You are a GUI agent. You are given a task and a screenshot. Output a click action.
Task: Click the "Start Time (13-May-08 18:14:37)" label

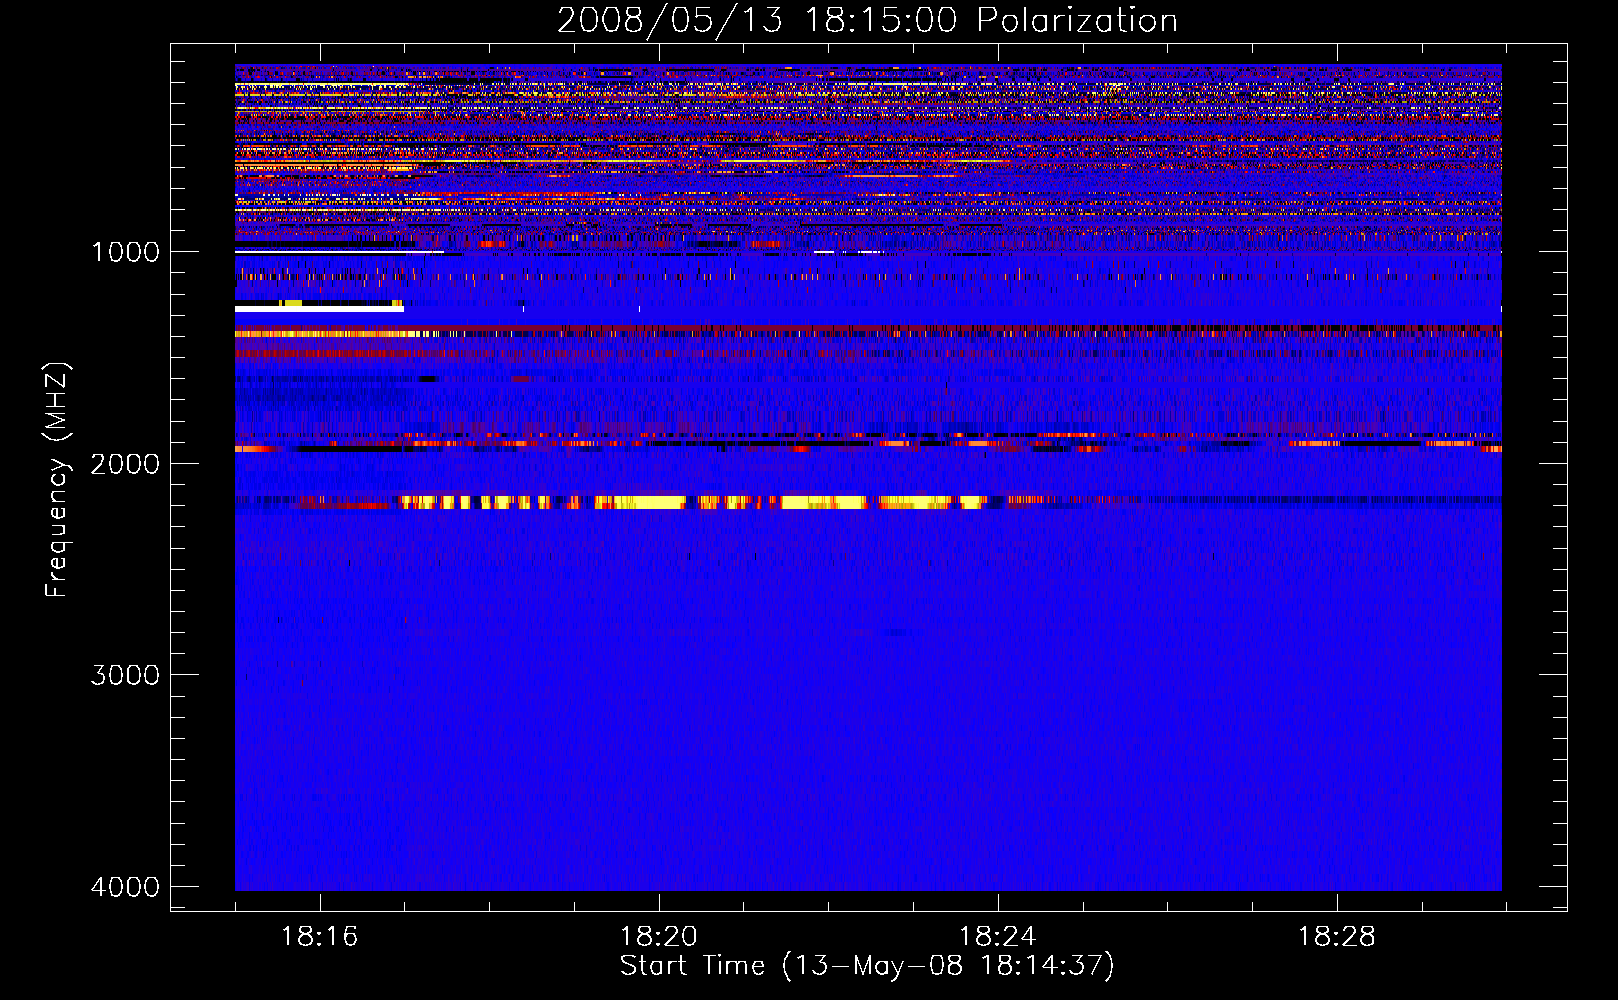click(x=867, y=966)
